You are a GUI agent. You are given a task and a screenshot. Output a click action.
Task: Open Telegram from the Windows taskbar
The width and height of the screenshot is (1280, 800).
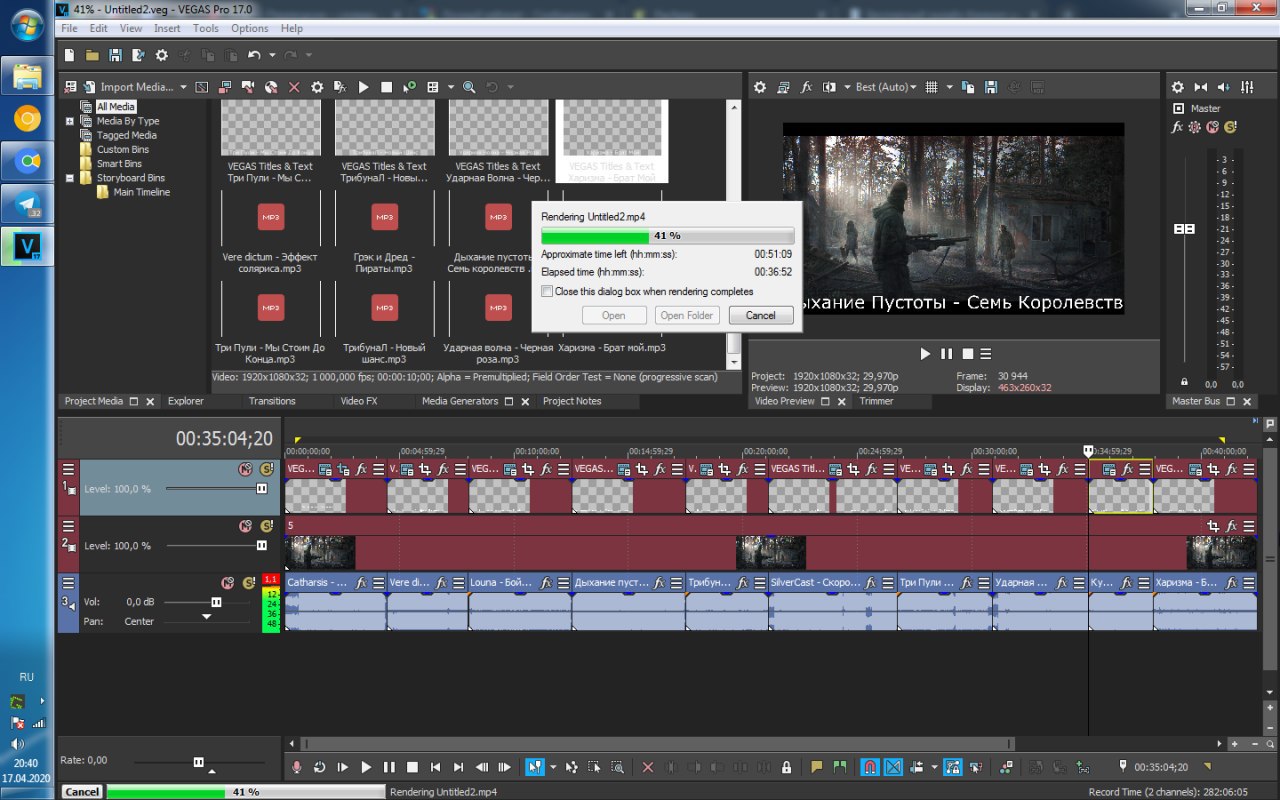click(27, 203)
